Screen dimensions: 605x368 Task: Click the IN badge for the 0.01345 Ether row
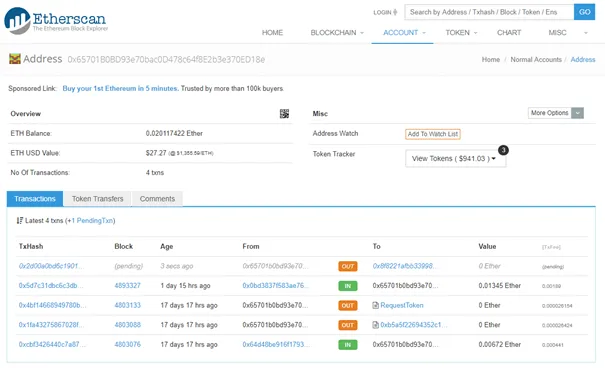click(x=348, y=286)
